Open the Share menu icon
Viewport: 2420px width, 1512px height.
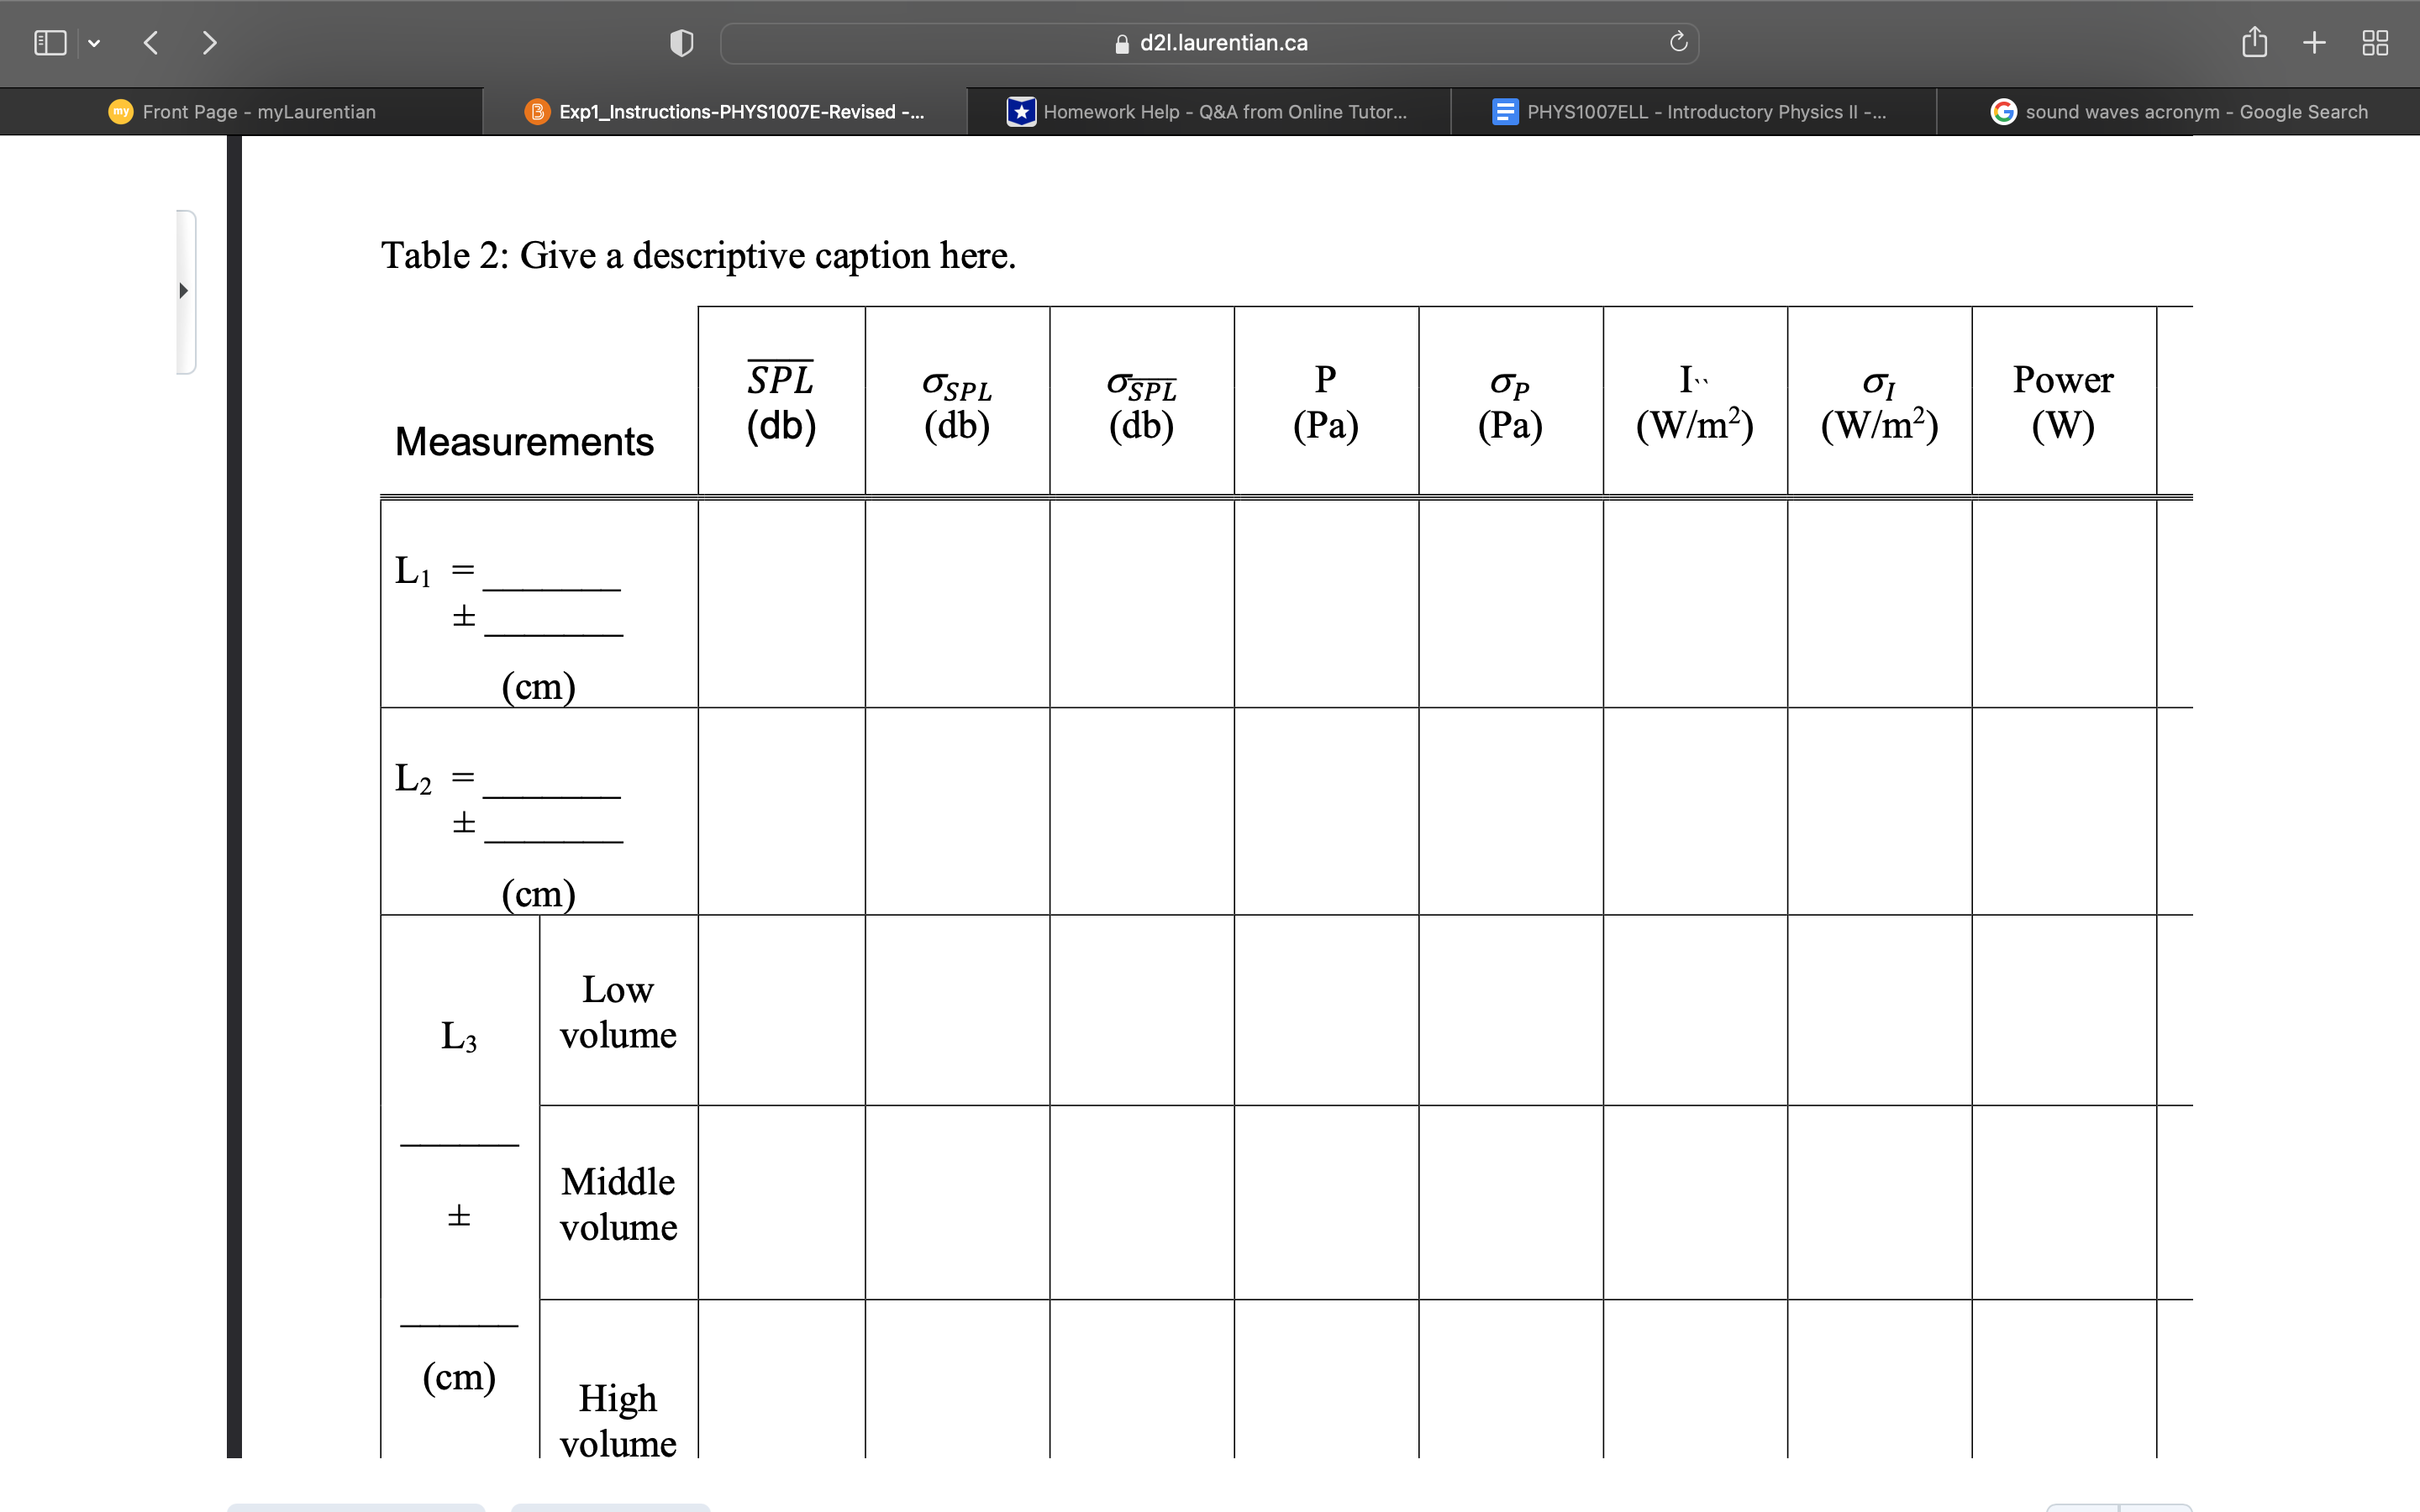pos(2254,42)
